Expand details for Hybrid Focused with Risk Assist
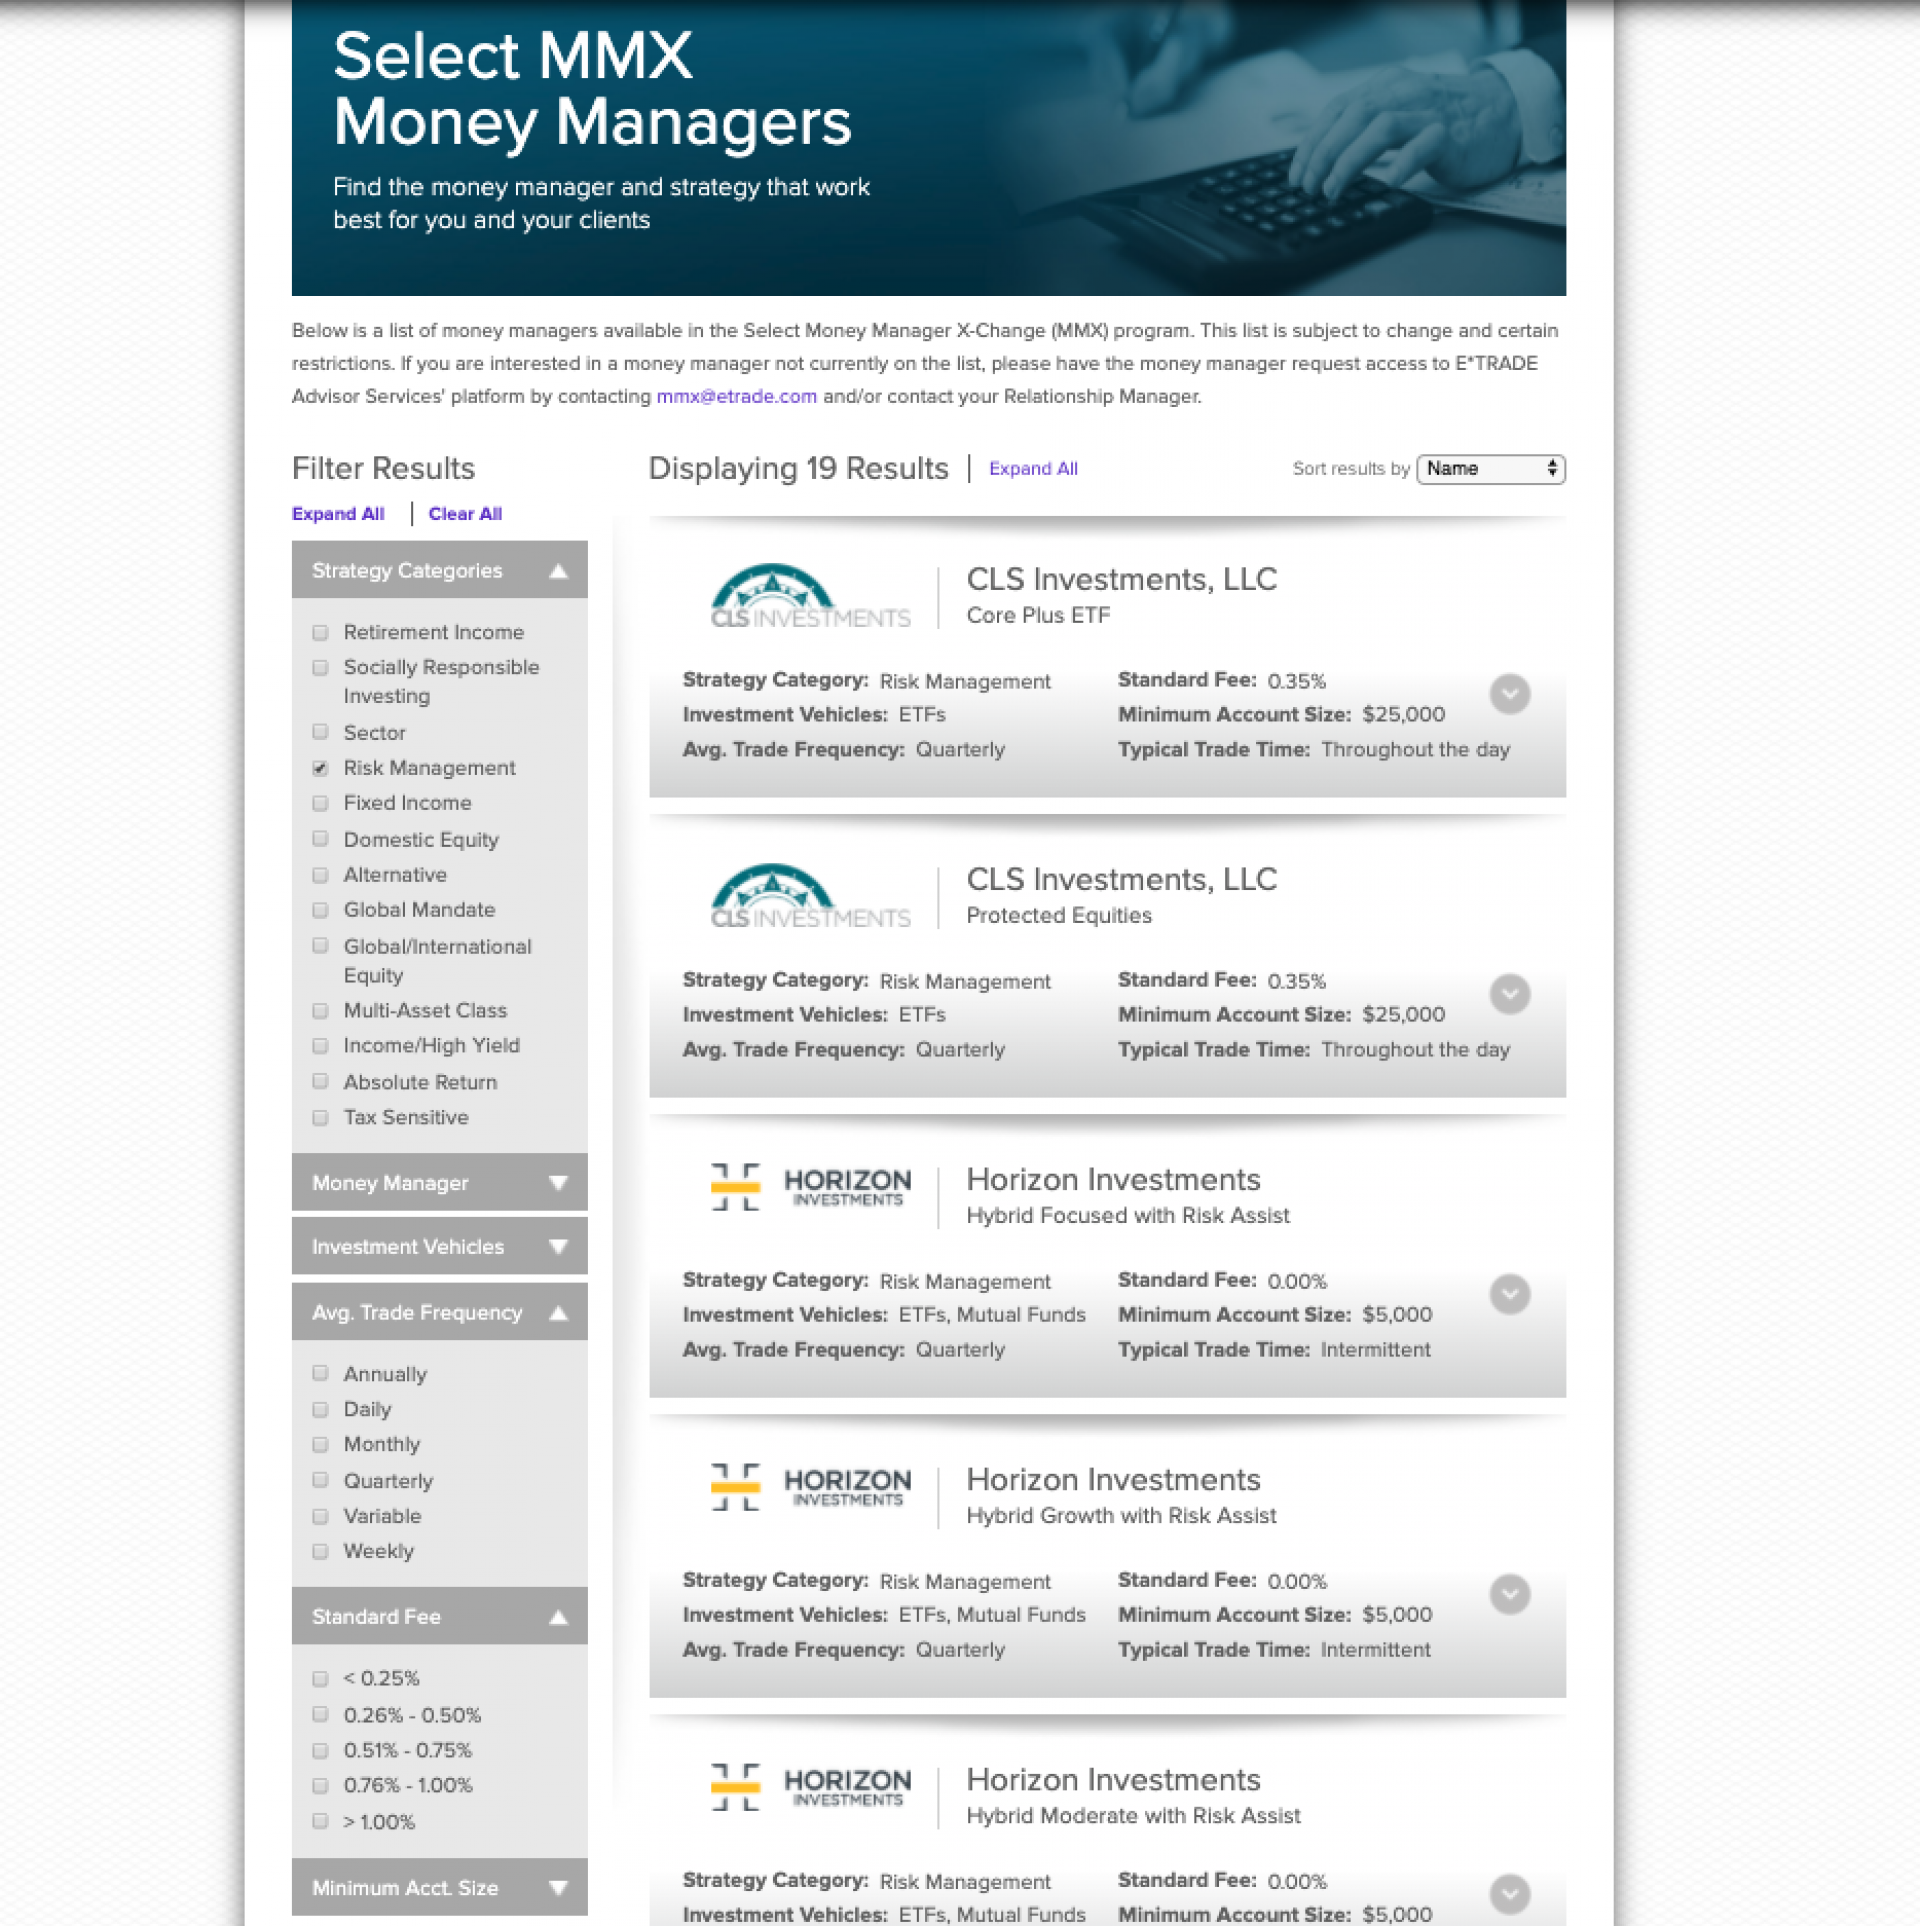Screen dimensions: 1920x1926 pos(1509,1294)
